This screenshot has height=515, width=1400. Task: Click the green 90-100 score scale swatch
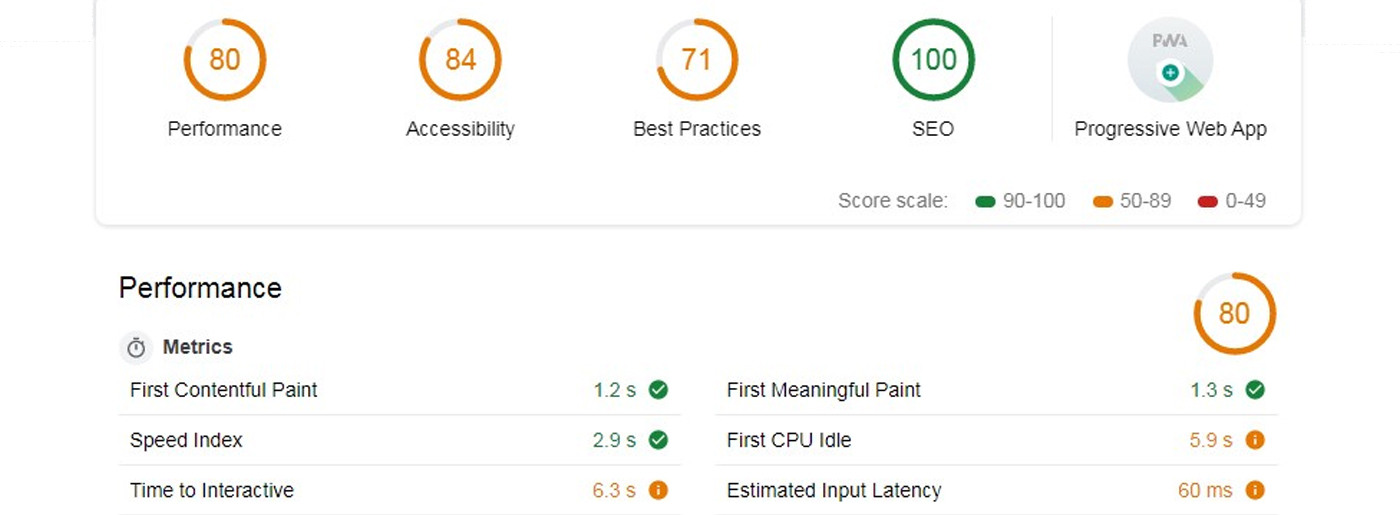(985, 202)
